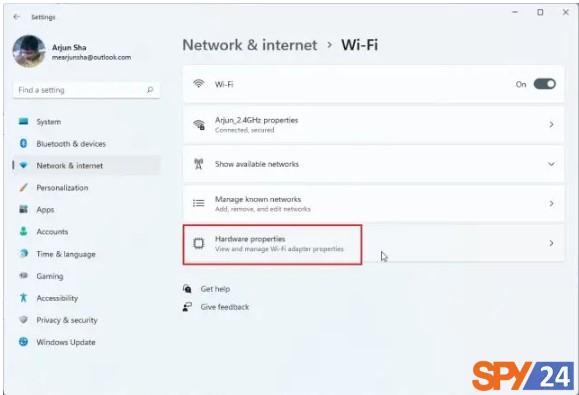The width and height of the screenshot is (579, 395).
Task: Open Arjun_2.4GHz properties via its chevron
Action: pyautogui.click(x=551, y=124)
